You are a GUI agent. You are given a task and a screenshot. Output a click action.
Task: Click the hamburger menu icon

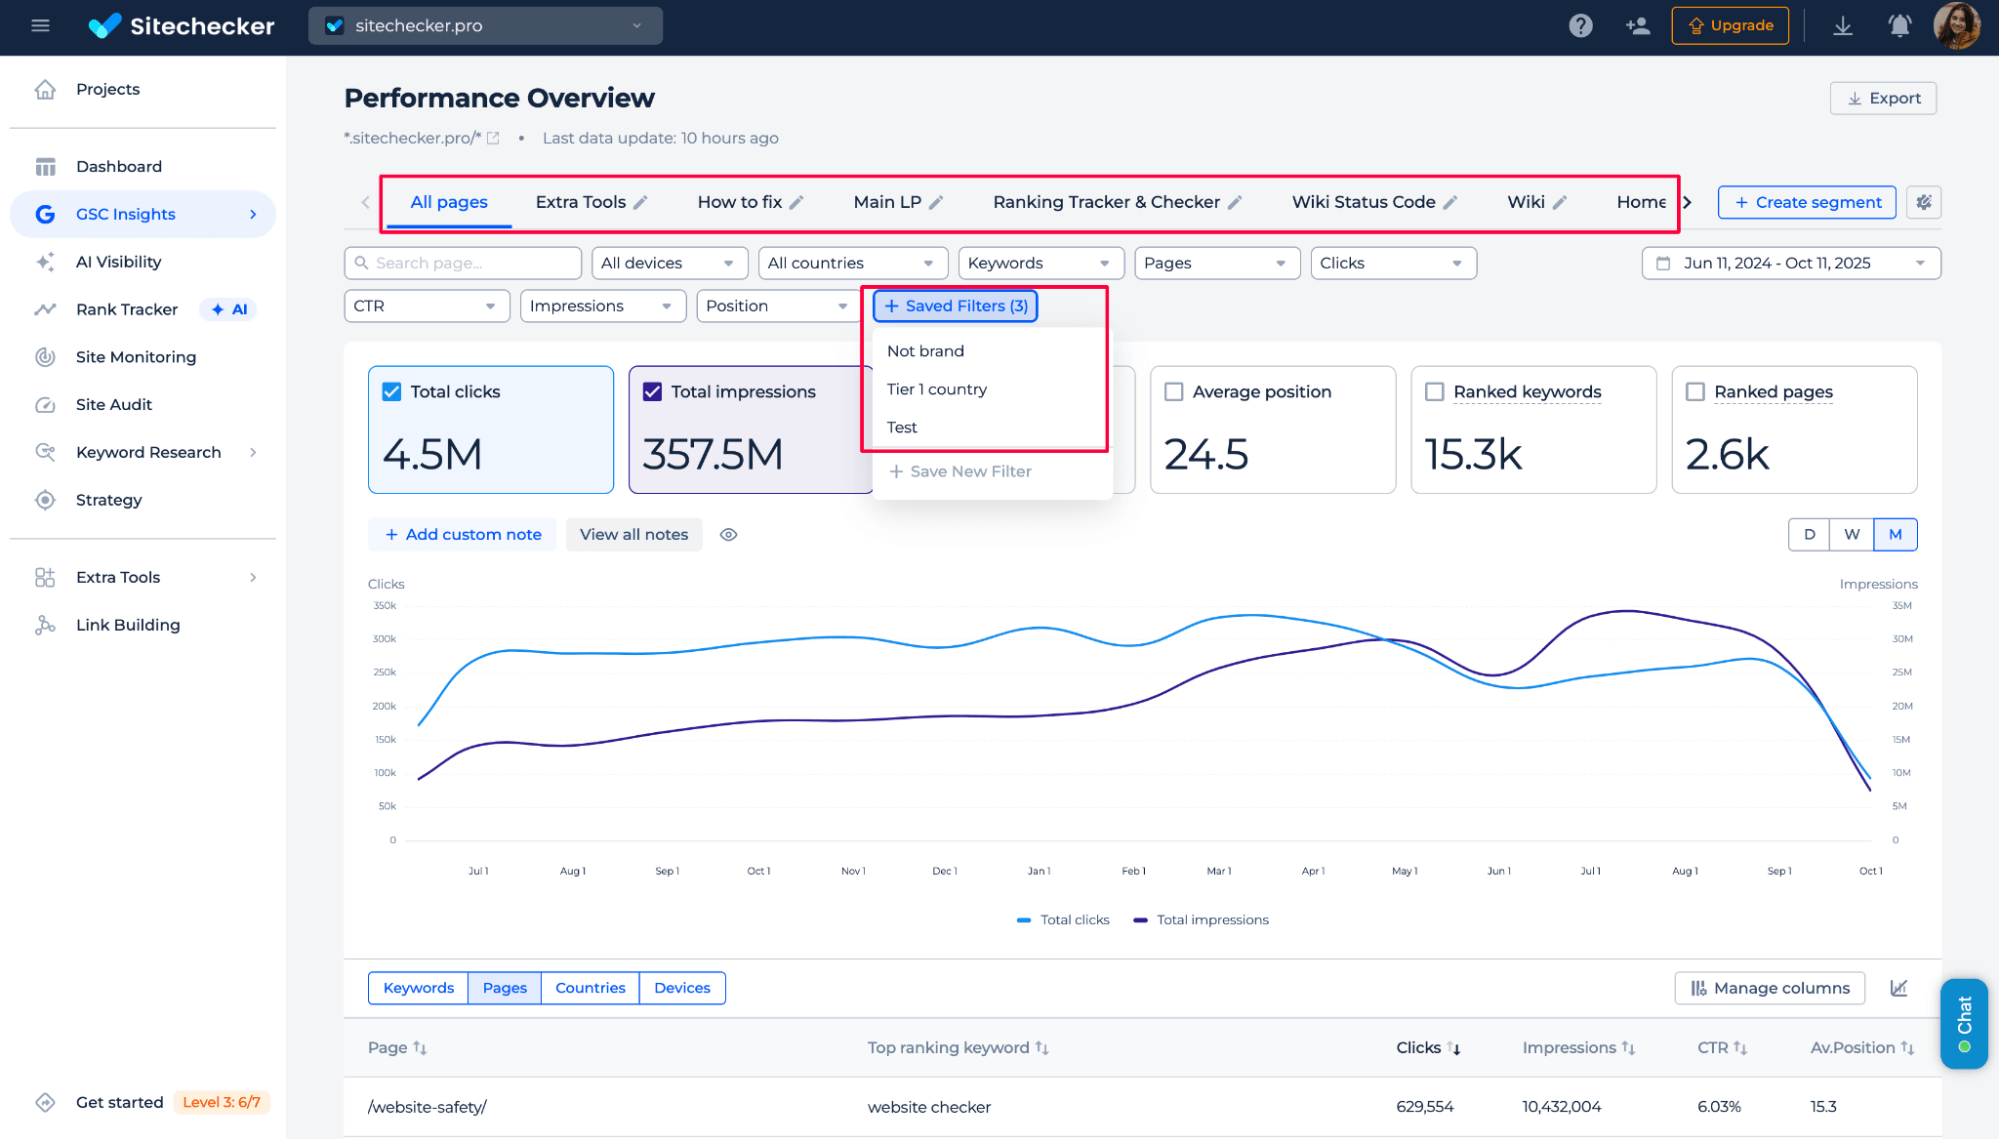[x=40, y=26]
